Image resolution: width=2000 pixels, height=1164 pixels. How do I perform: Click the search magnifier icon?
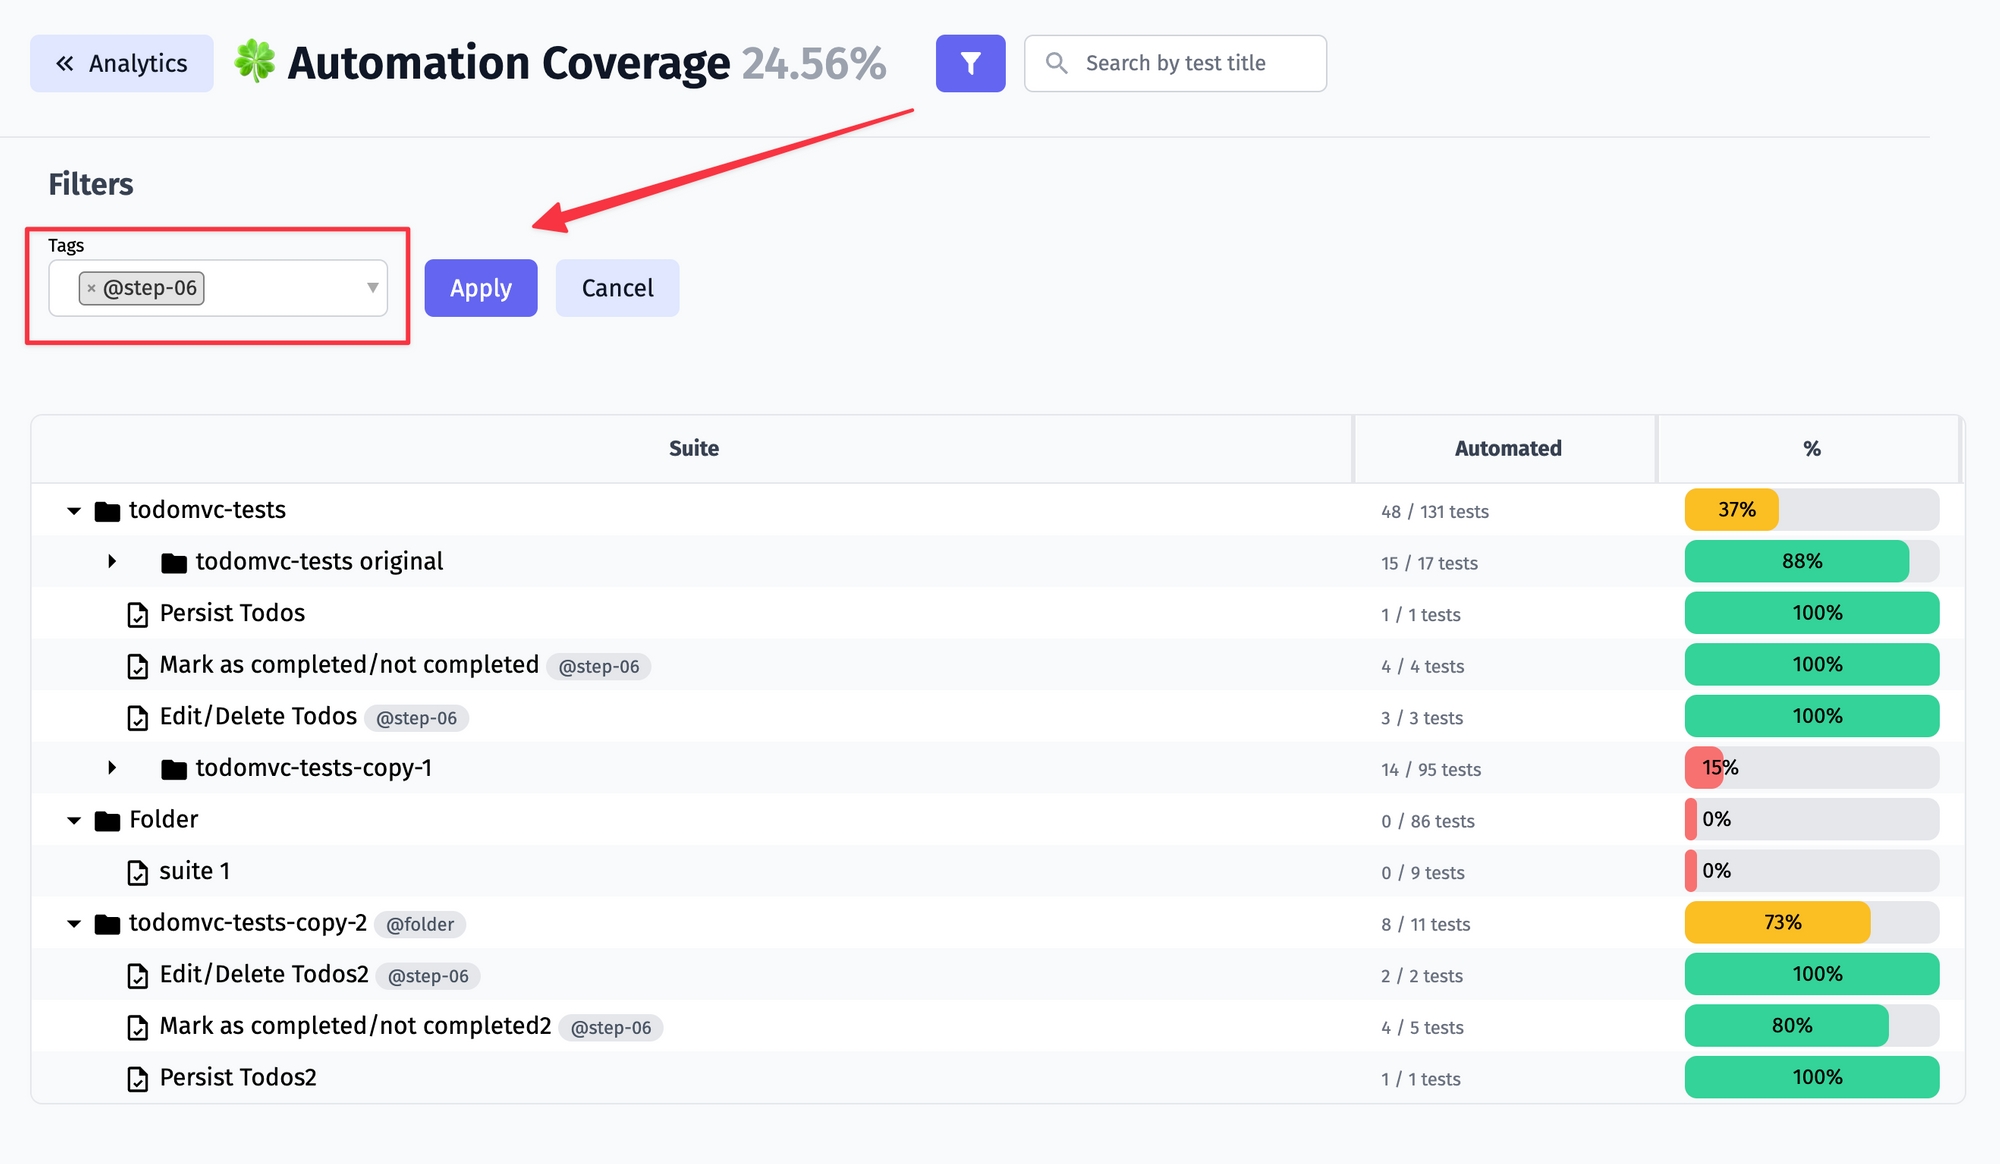[1056, 63]
